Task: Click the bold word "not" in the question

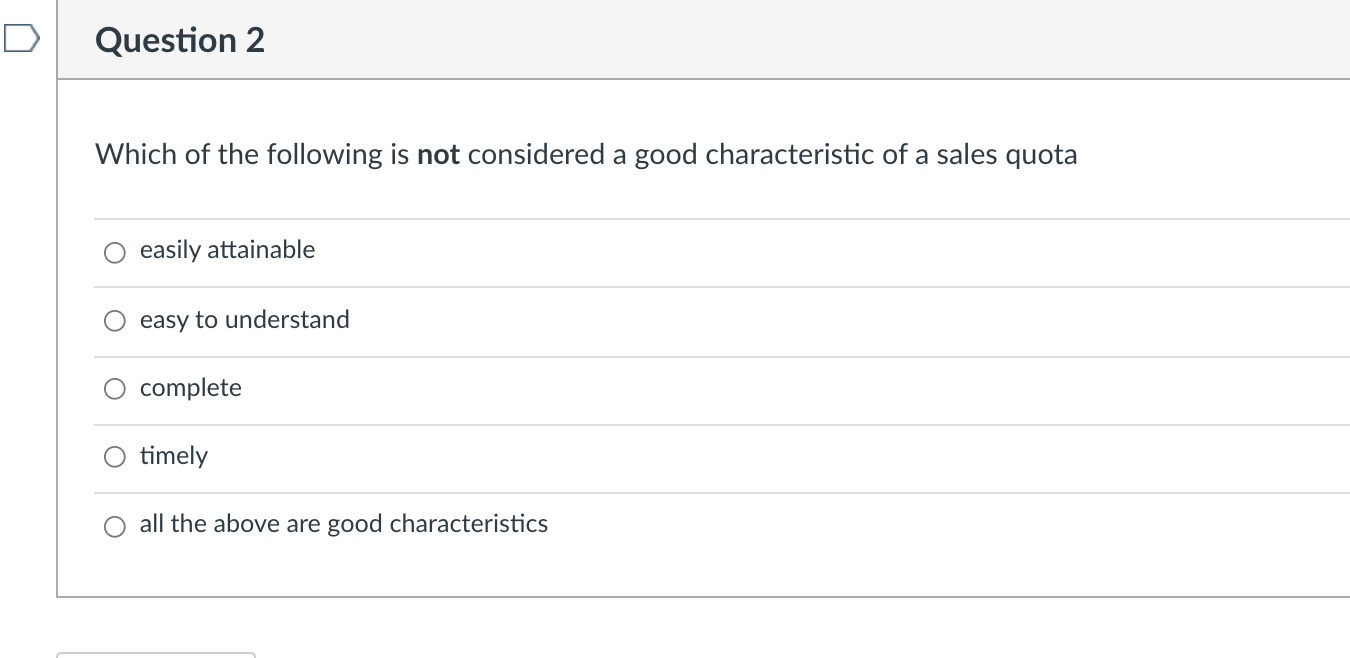Action: pos(438,155)
